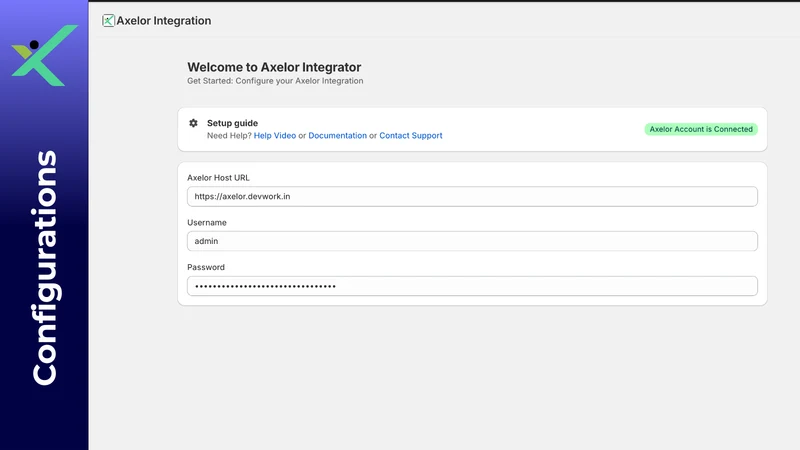Click the Axelor Host URL label
The height and width of the screenshot is (450, 800).
218,178
